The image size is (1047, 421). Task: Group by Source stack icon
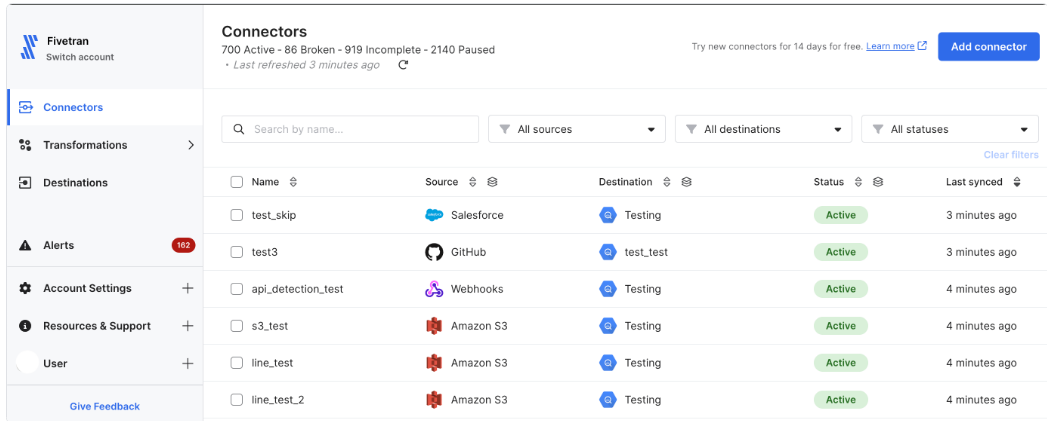[x=492, y=182]
